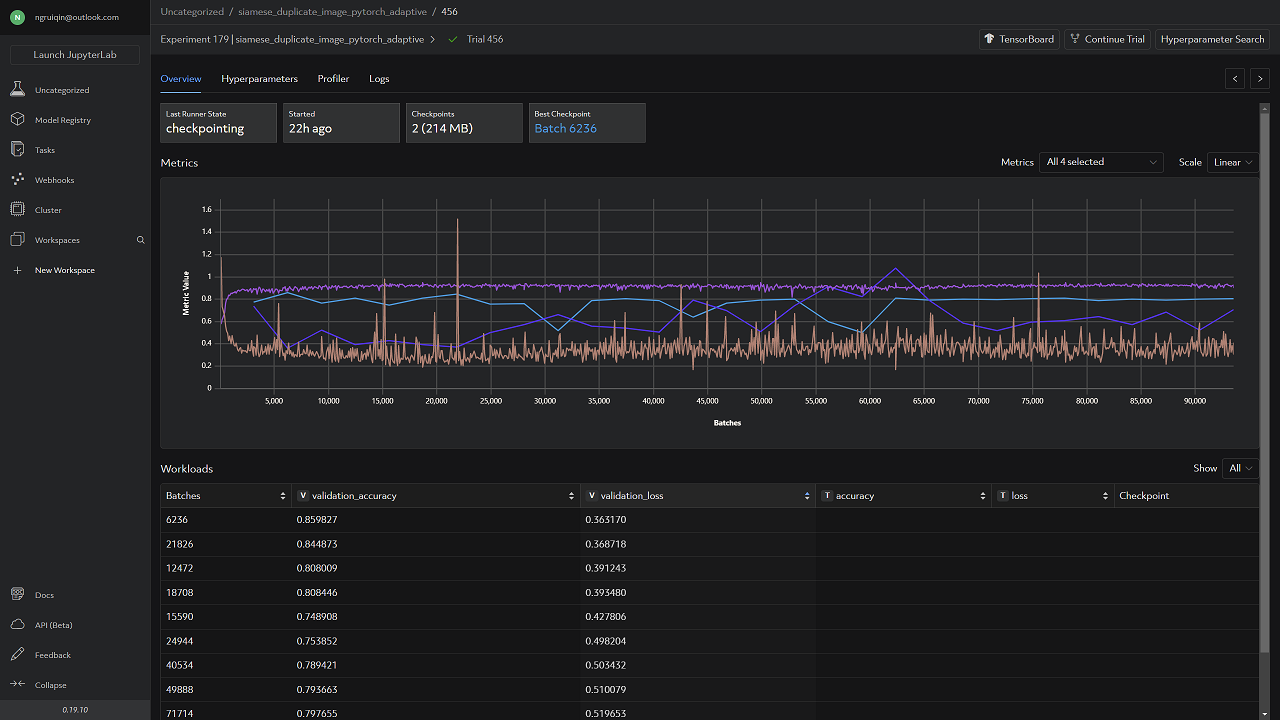Click the user avatar icon
The height and width of the screenshot is (720, 1280).
17,17
